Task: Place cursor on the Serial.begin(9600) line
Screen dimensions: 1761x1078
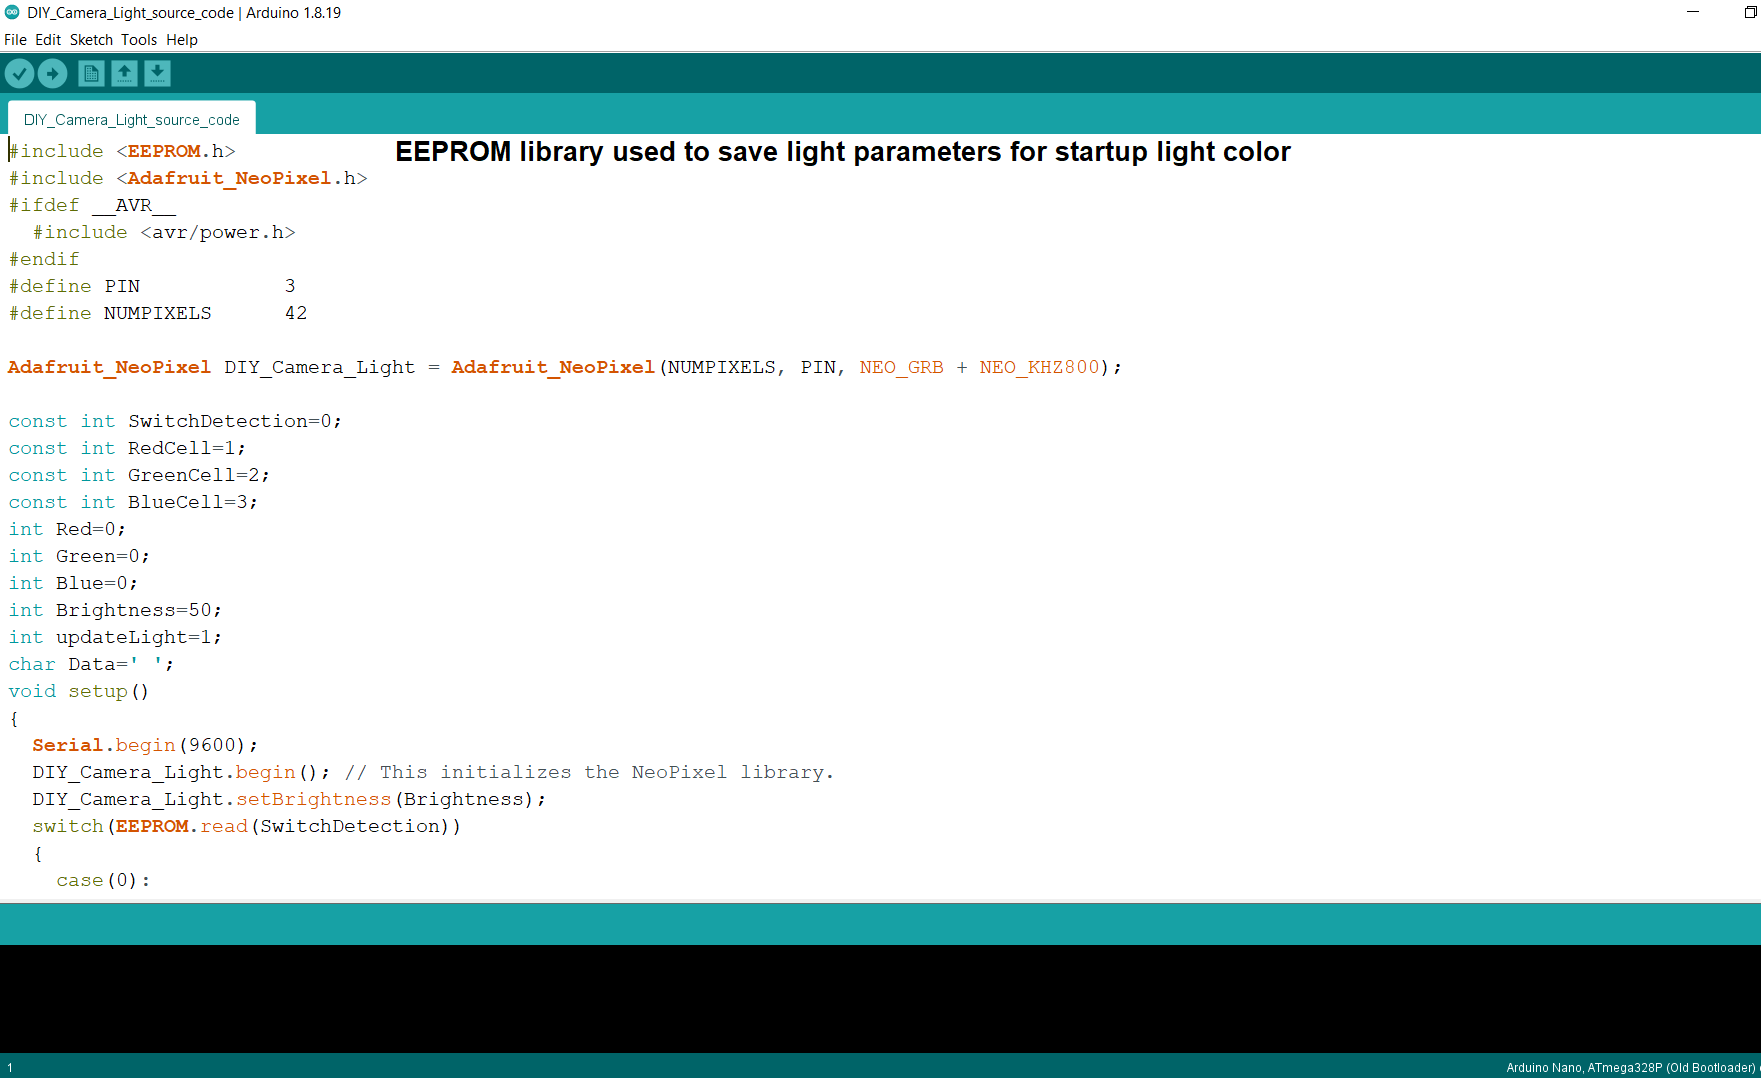Action: [143, 744]
